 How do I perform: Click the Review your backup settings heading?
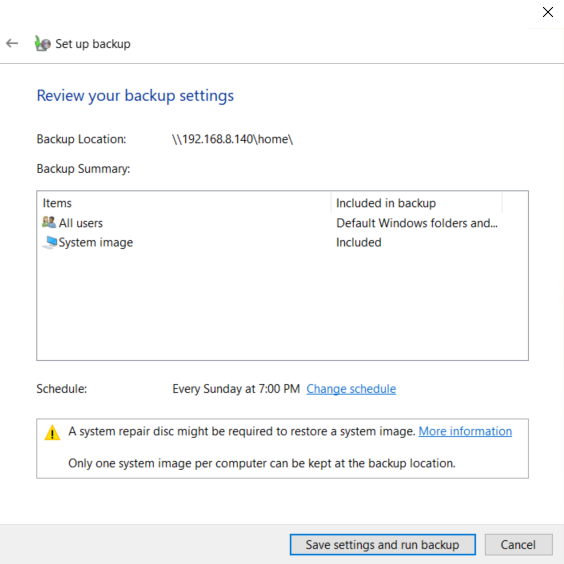[135, 96]
